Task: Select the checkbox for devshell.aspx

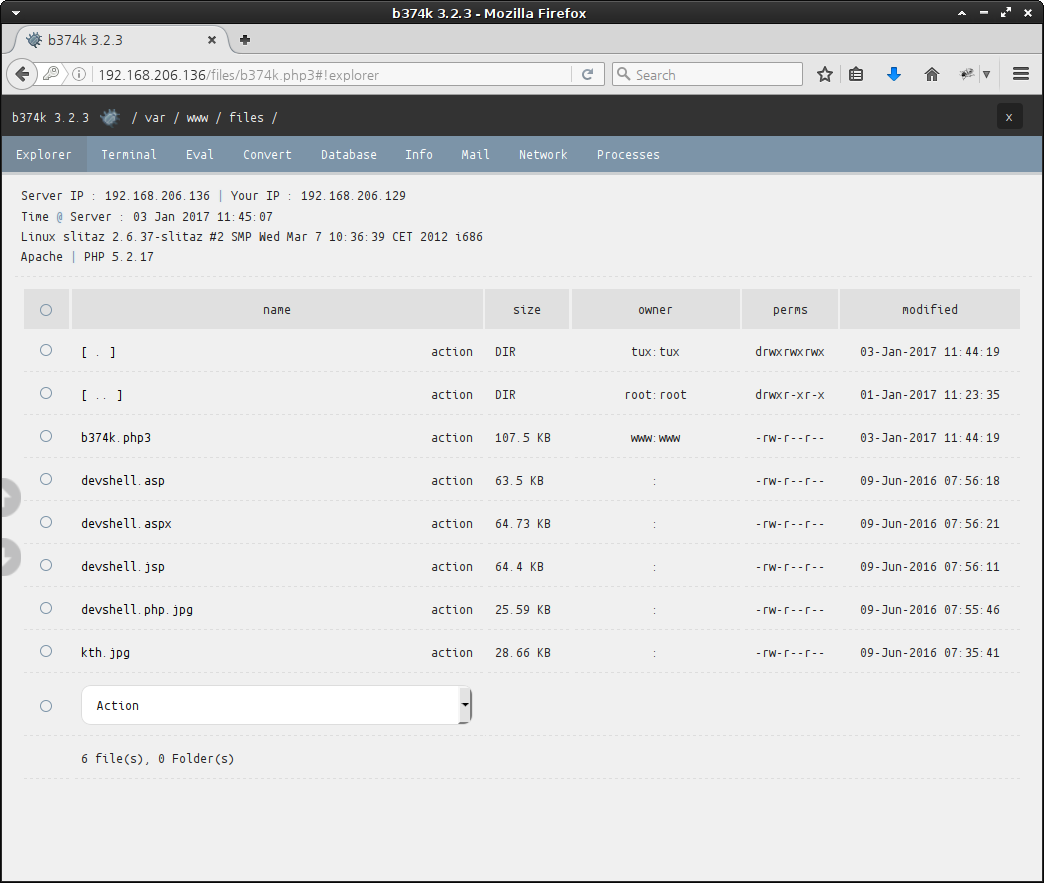Action: click(x=46, y=522)
